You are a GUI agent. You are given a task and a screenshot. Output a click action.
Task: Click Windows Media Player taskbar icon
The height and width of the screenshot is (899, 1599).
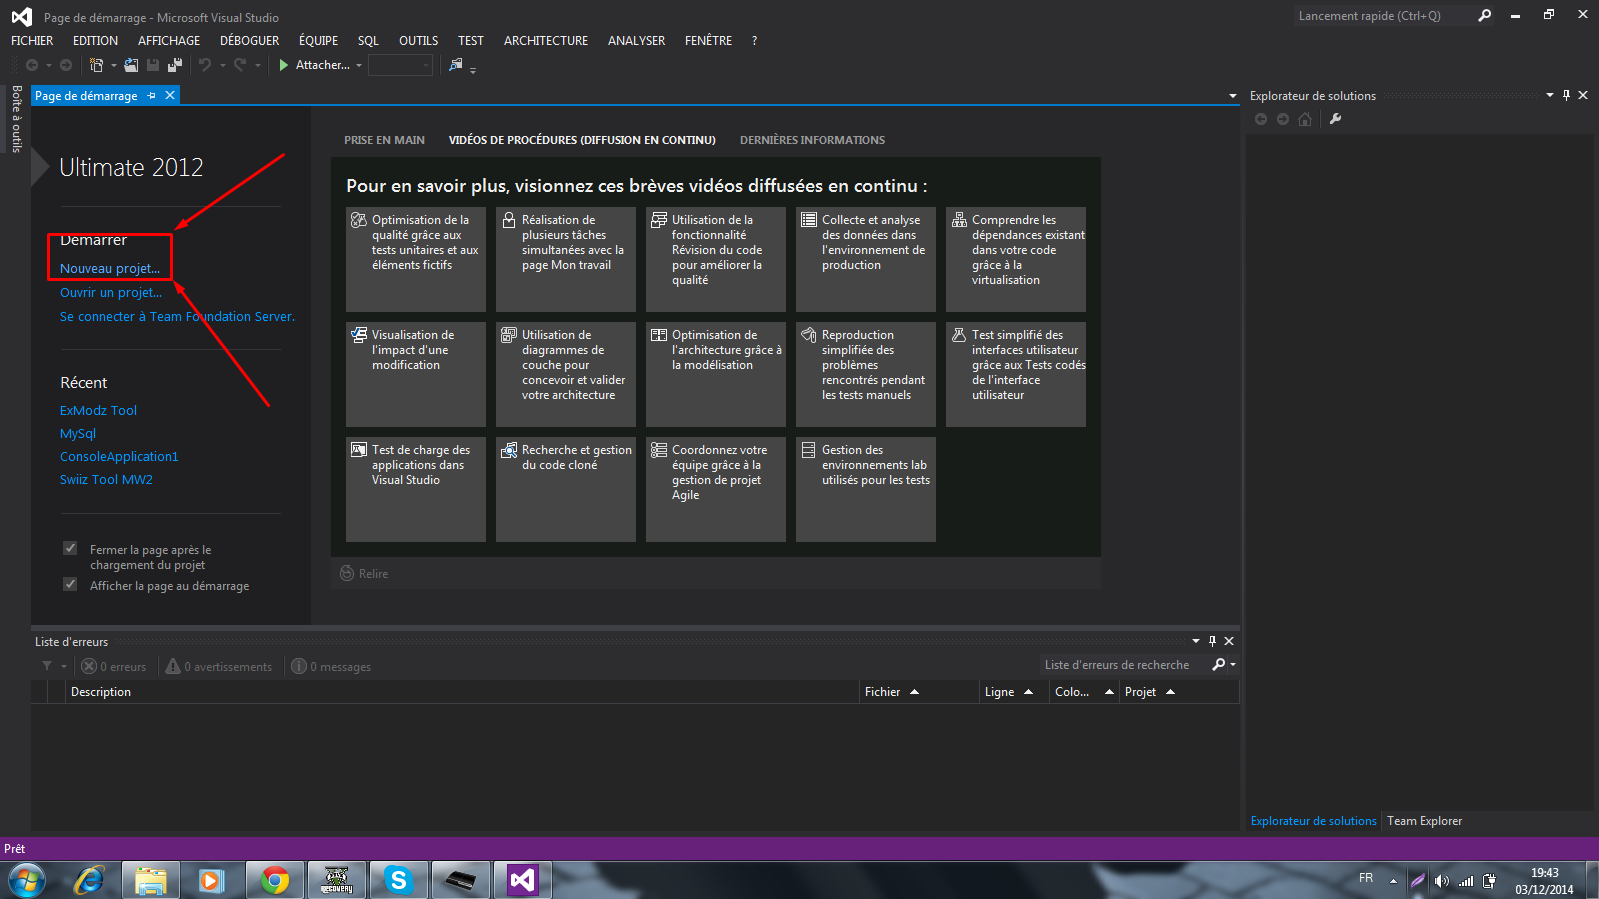tap(213, 880)
